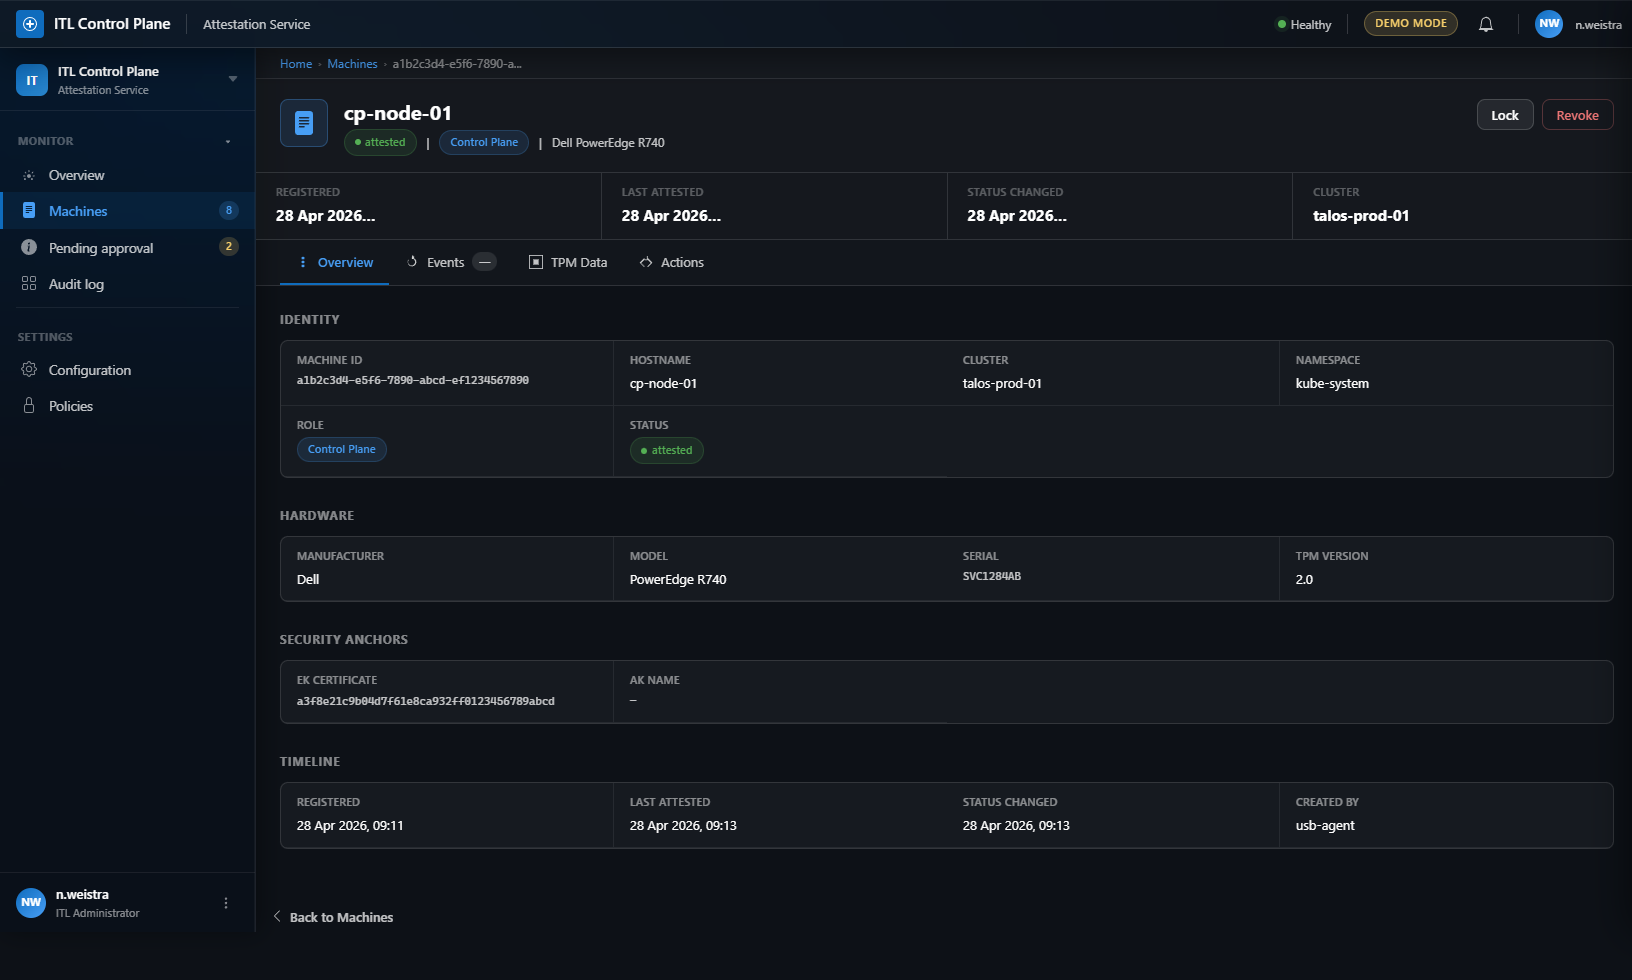Click the namespace value kube-system
The width and height of the screenshot is (1632, 980).
[1332, 383]
